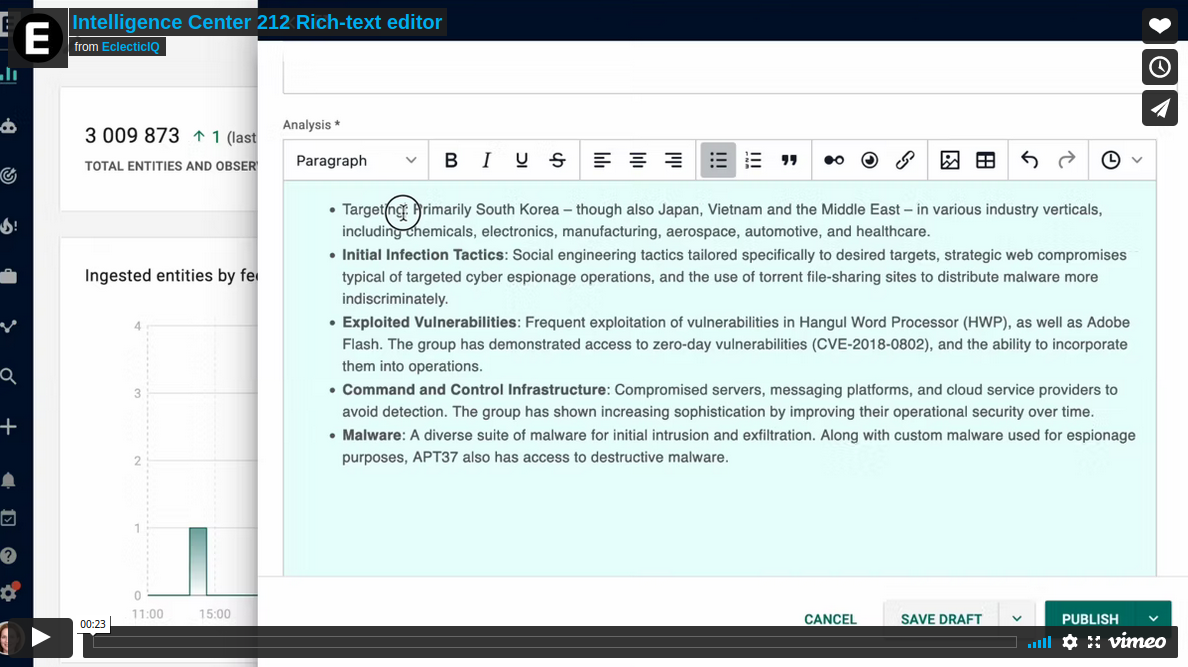Click CANCEL below the editor
Viewport: 1188px width, 667px height.
pyautogui.click(x=830, y=619)
